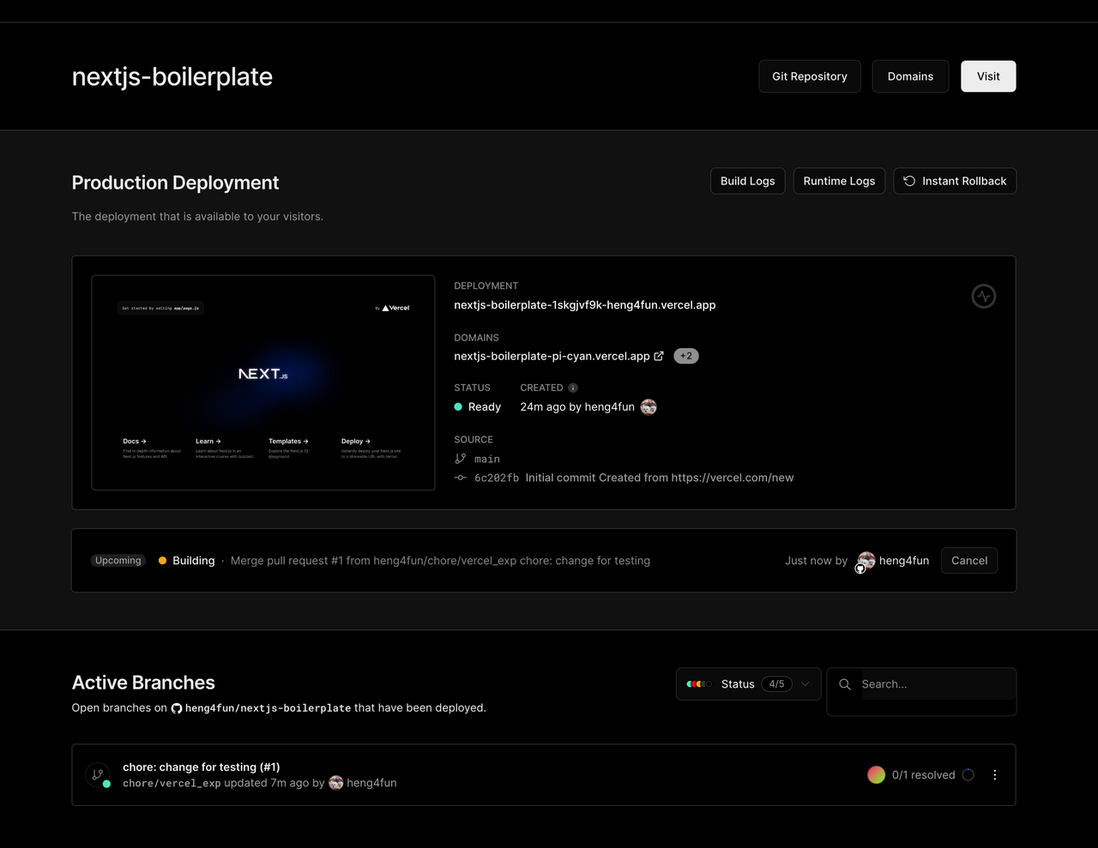Click the 4/5 status count badge

777,684
